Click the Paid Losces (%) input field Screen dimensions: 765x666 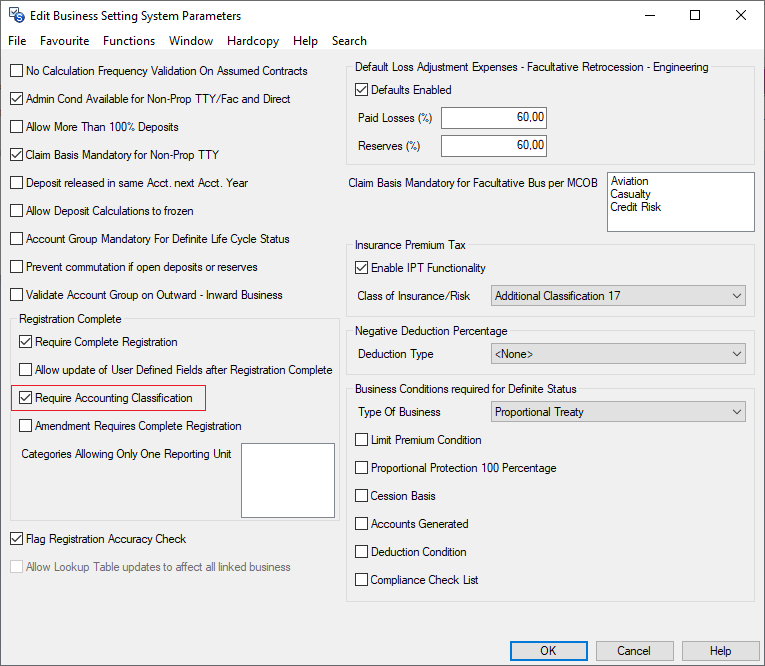[x=494, y=118]
